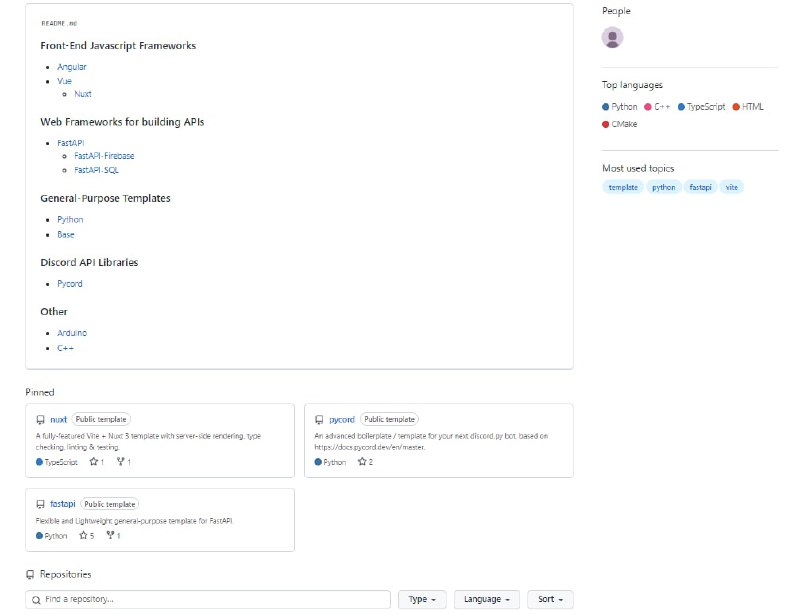Image resolution: width=800 pixels, height=614 pixels.
Task: Click the TypeScript language in Top languages
Action: pos(702,107)
